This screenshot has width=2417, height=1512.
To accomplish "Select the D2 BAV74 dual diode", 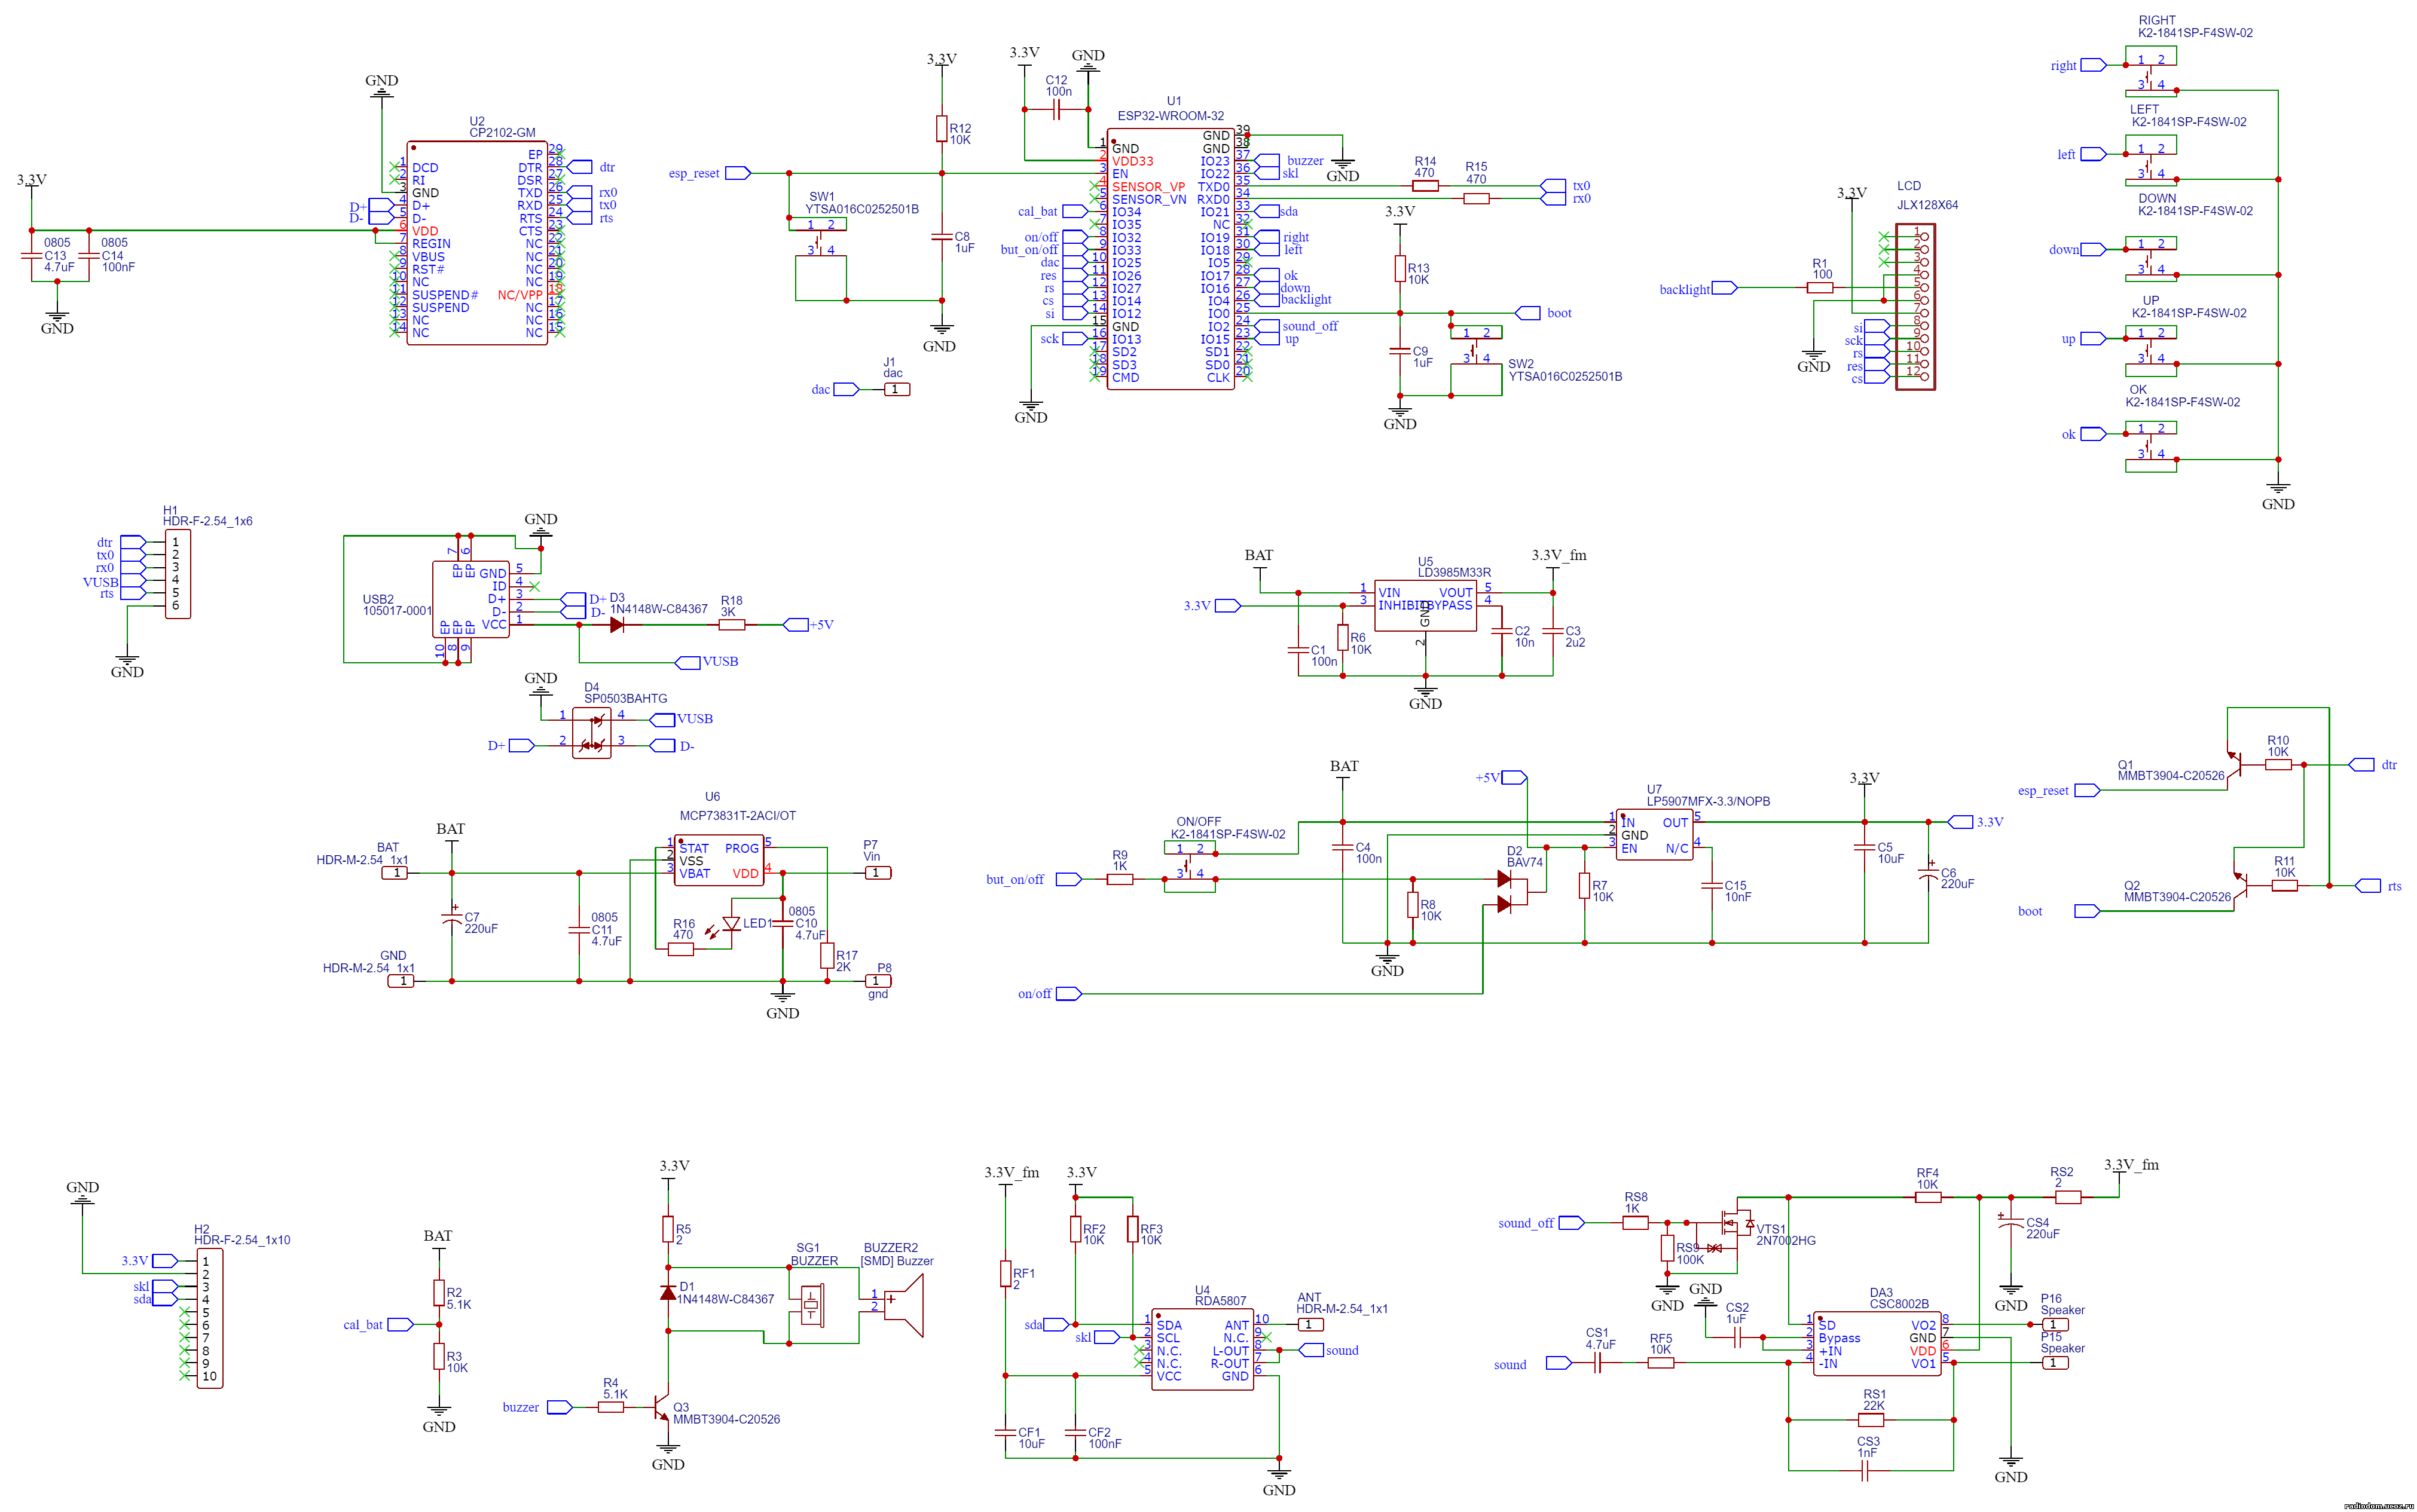I will point(1512,892).
